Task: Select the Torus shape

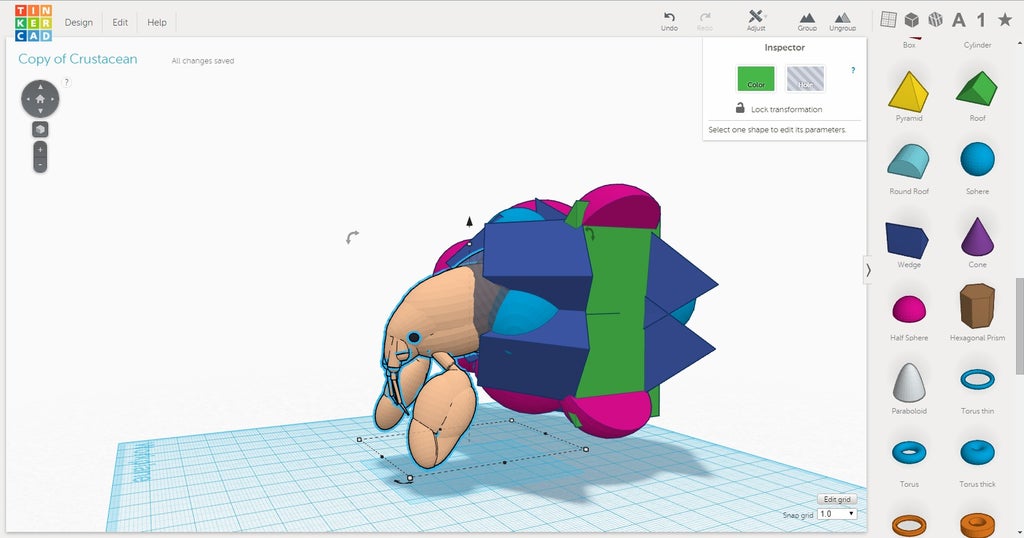Action: coord(908,462)
